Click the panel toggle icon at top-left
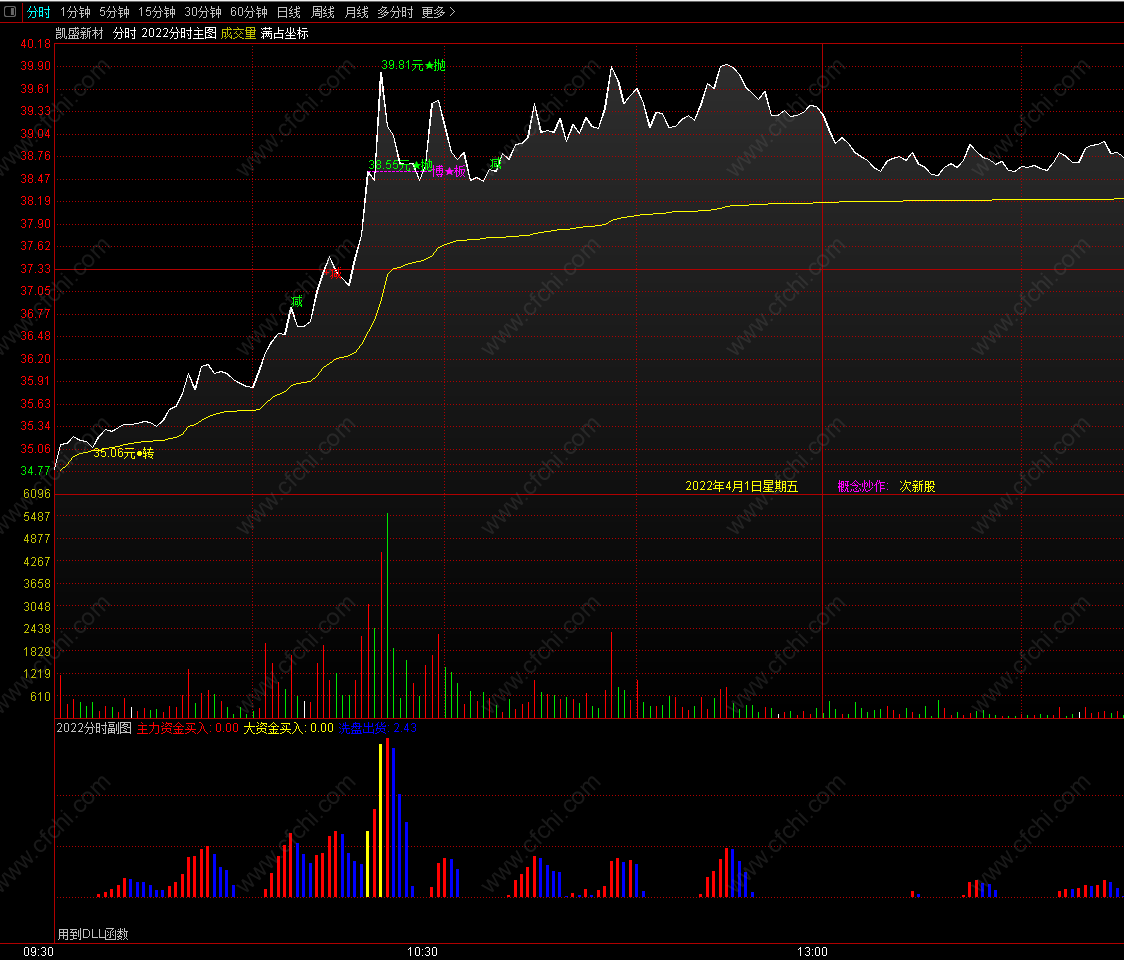1124x960 pixels. [11, 12]
